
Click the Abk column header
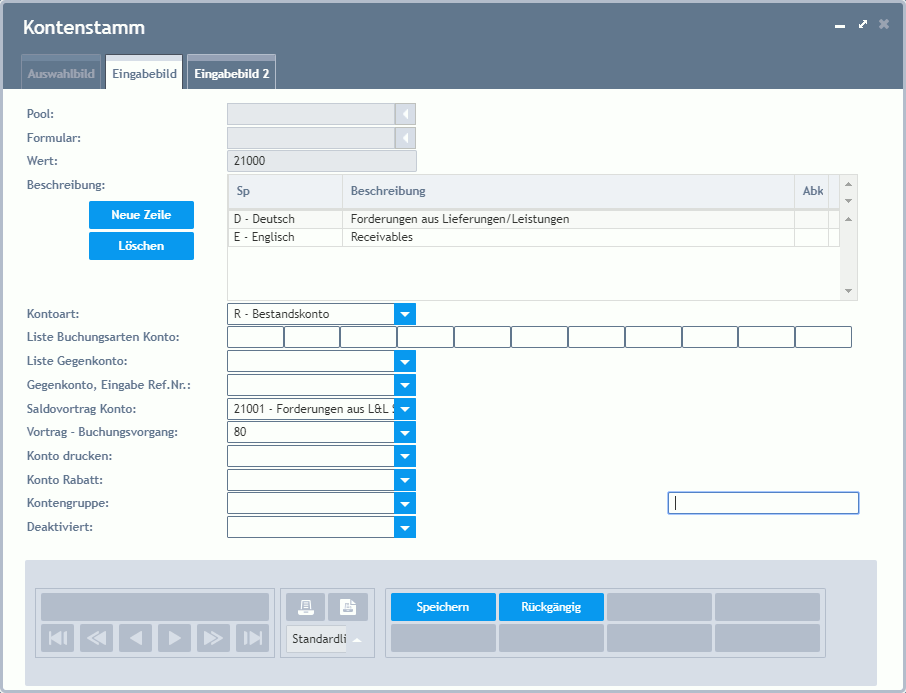click(x=812, y=191)
